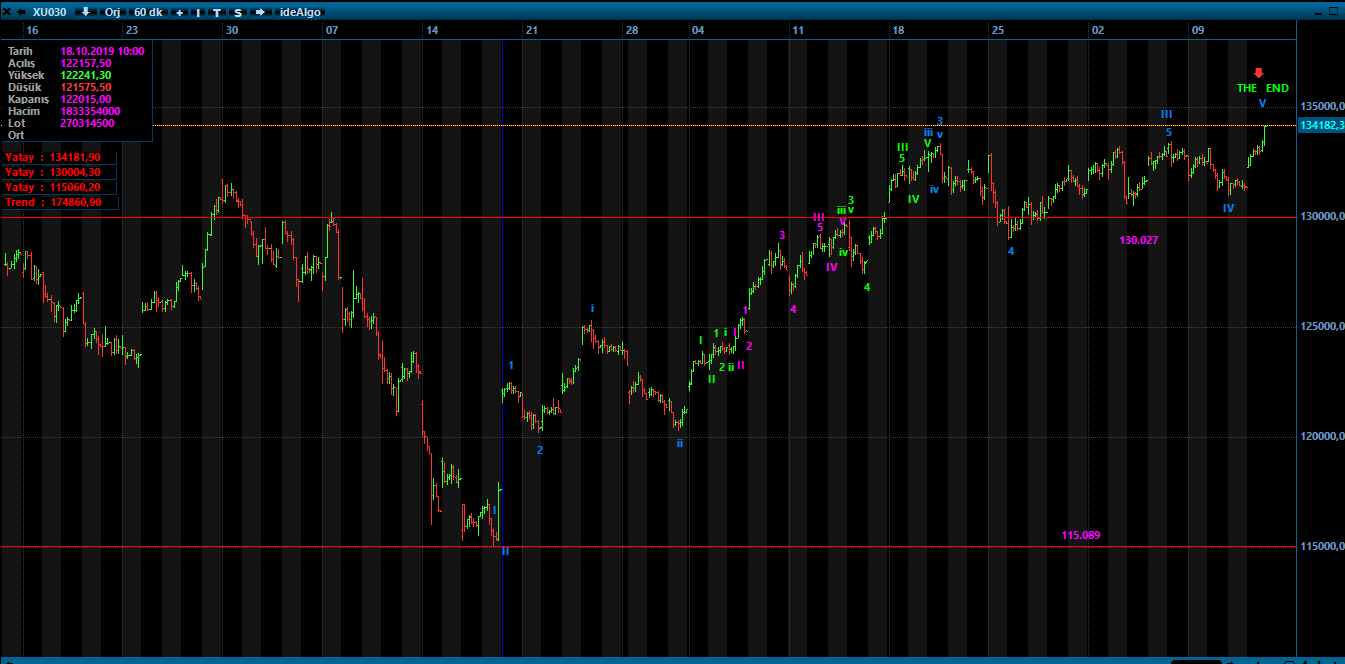Click the down arrow after XU030
This screenshot has width=1345, height=664.
(x=86, y=12)
